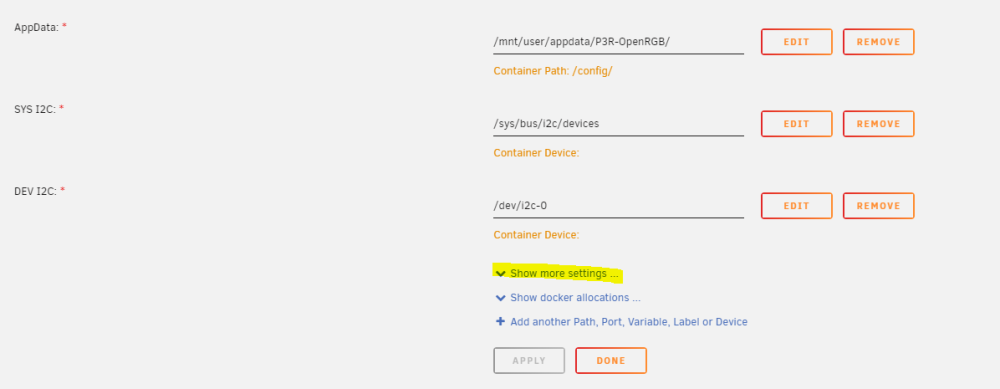Viewport: 1000px width, 389px height.
Task: Edit the SYS I2C device entry
Action: tap(797, 124)
